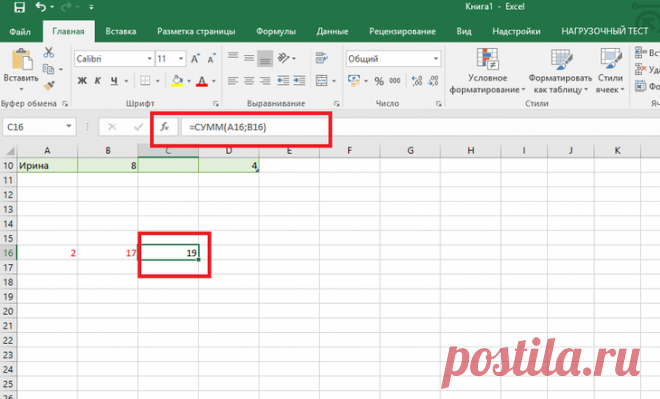Open Условное форматирование menu

[x=487, y=71]
